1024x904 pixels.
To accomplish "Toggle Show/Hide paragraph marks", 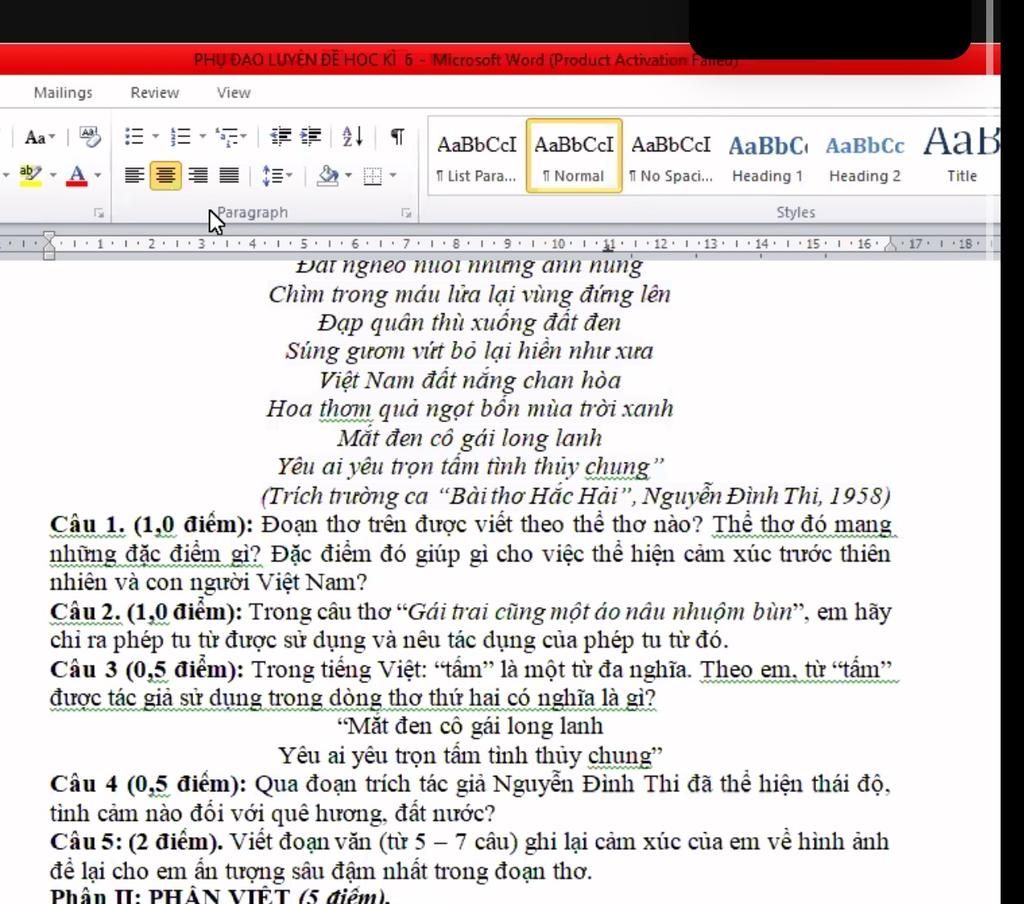I will click(397, 137).
